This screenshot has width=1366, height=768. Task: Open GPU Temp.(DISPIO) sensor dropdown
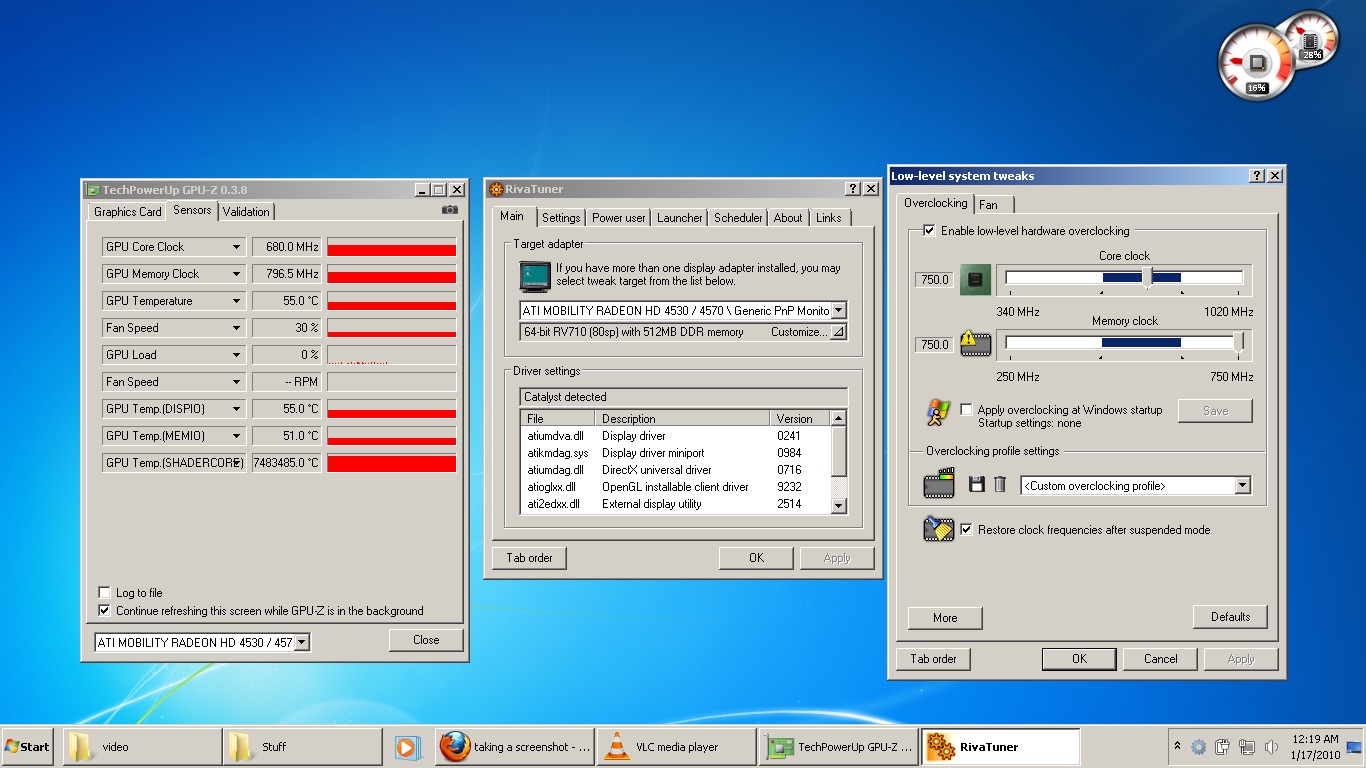tap(237, 409)
